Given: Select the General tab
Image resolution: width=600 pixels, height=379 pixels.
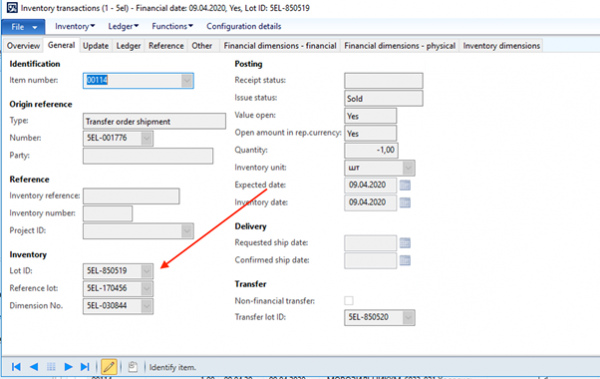Looking at the screenshot, I should (x=61, y=45).
